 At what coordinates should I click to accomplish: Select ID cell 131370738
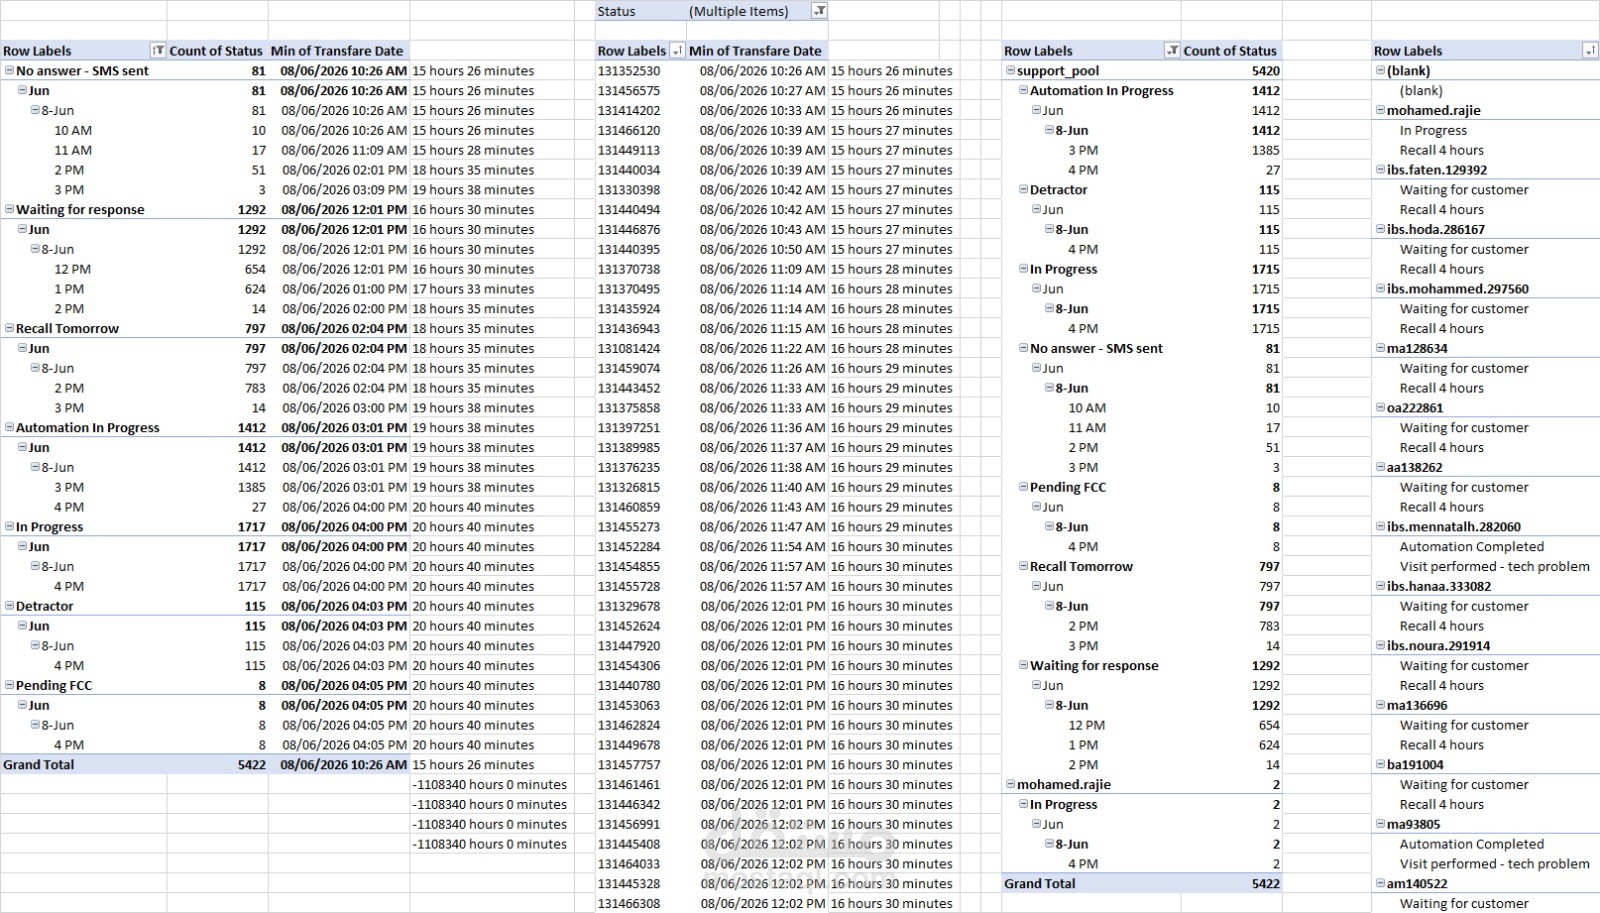click(x=641, y=268)
